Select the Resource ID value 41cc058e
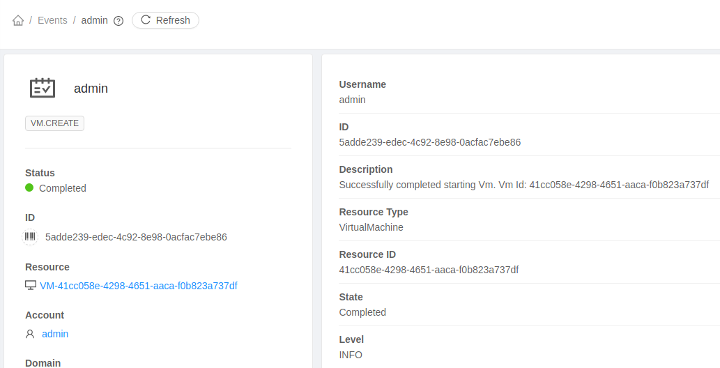The image size is (720, 368). click(429, 270)
